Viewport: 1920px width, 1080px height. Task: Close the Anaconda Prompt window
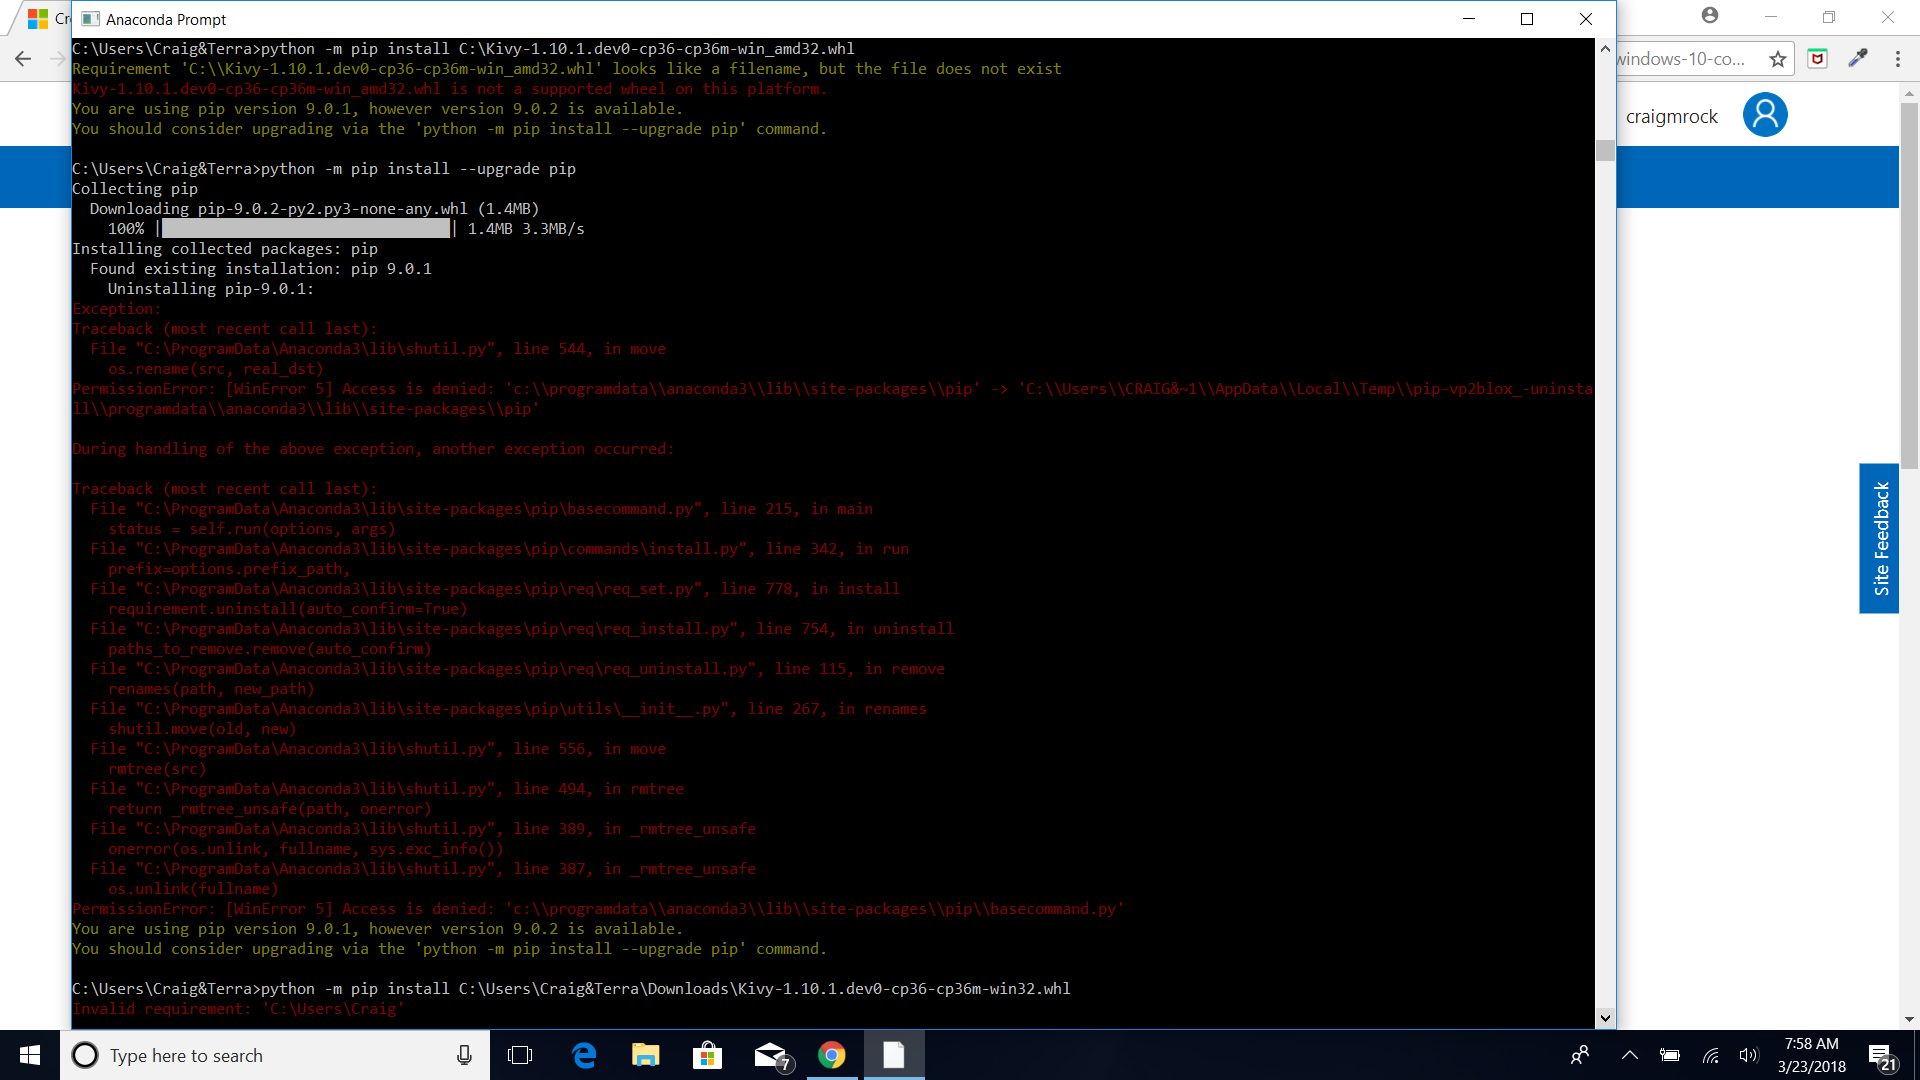pos(1586,19)
